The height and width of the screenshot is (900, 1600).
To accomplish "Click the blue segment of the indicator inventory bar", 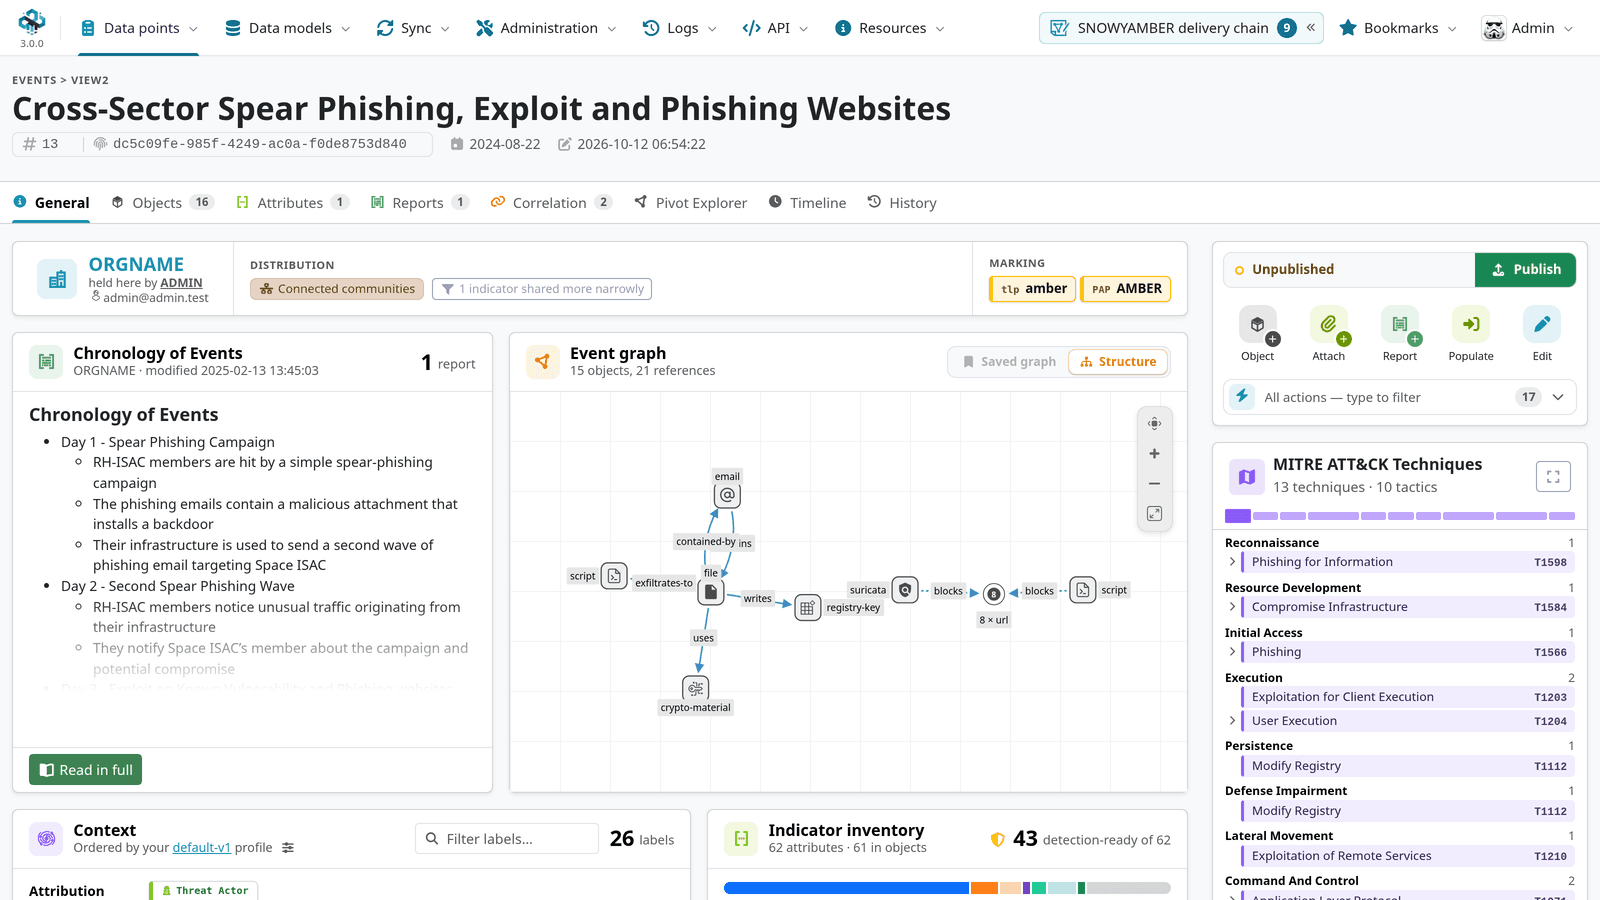I will click(x=846, y=888).
